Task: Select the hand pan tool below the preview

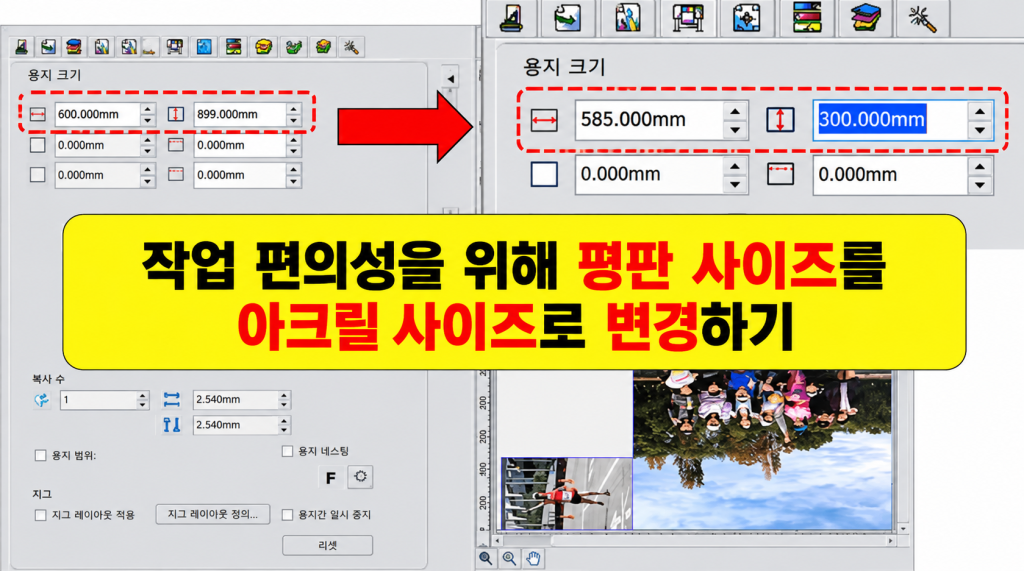Action: coord(534,558)
